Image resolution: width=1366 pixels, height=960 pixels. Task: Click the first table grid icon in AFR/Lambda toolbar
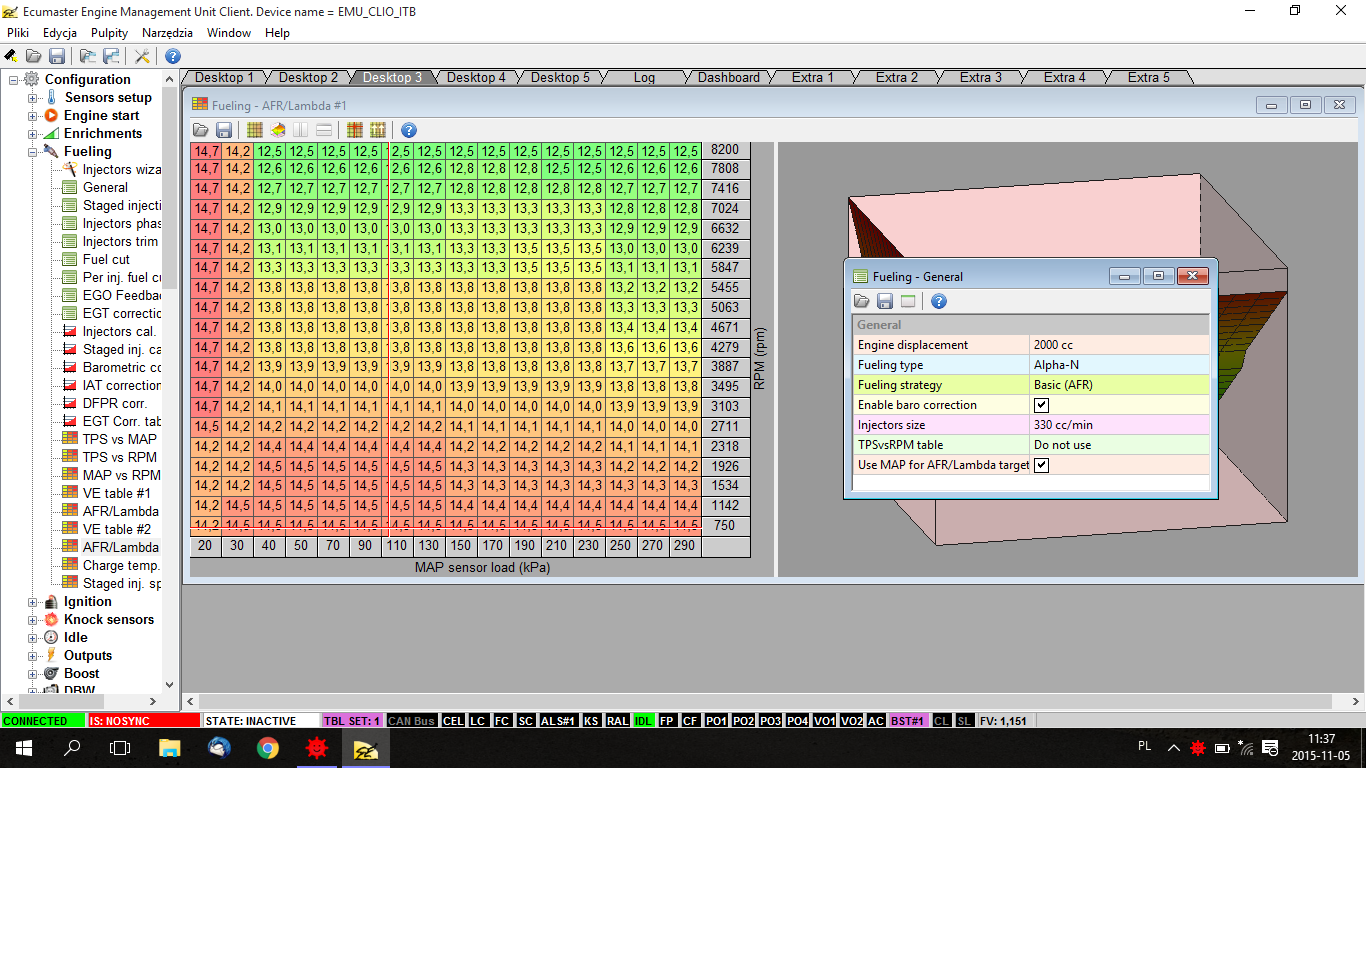(x=255, y=130)
